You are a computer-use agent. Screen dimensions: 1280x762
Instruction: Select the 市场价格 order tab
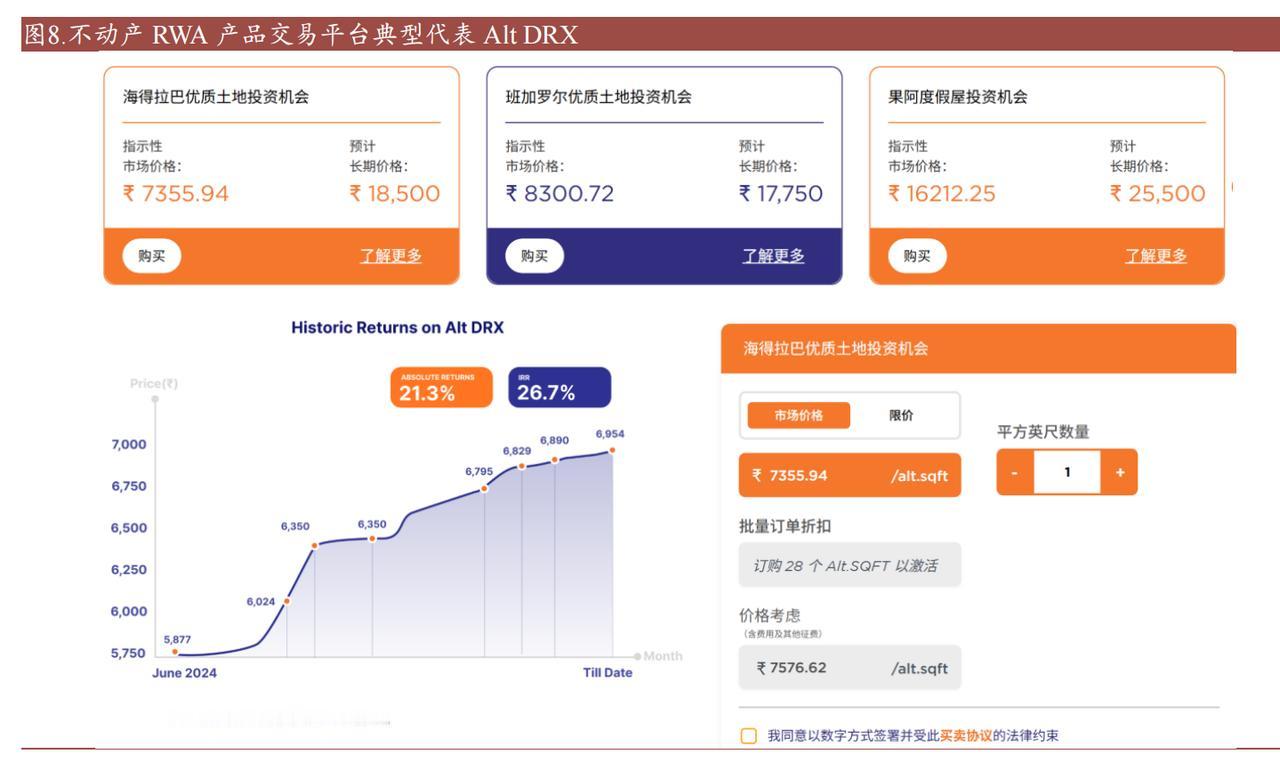[799, 415]
